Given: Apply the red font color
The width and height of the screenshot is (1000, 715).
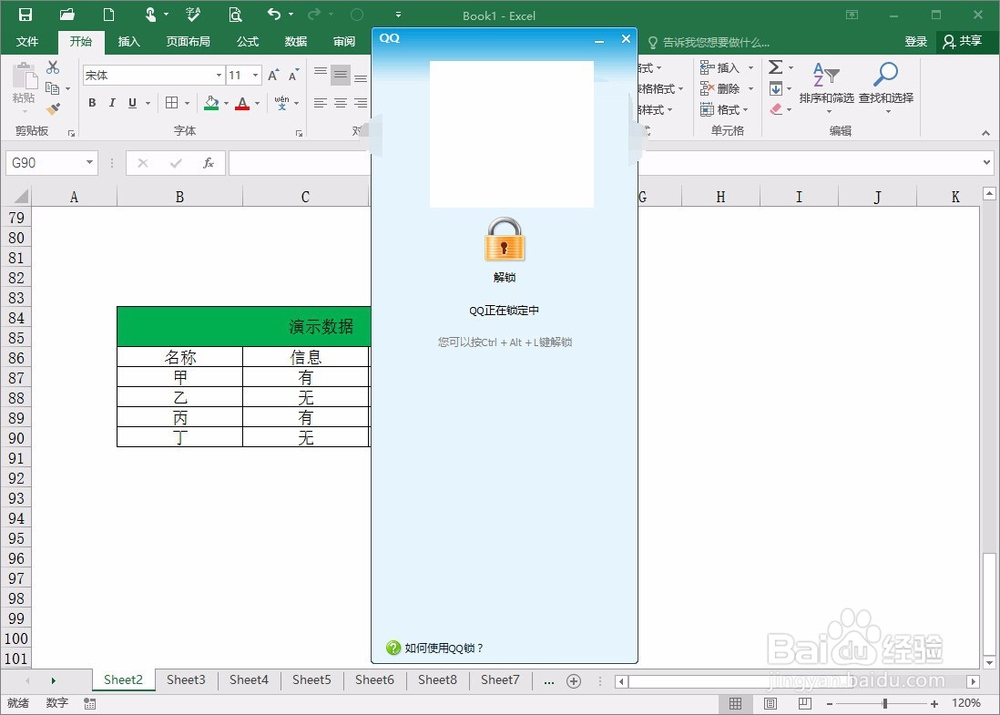Looking at the screenshot, I should tap(242, 103).
